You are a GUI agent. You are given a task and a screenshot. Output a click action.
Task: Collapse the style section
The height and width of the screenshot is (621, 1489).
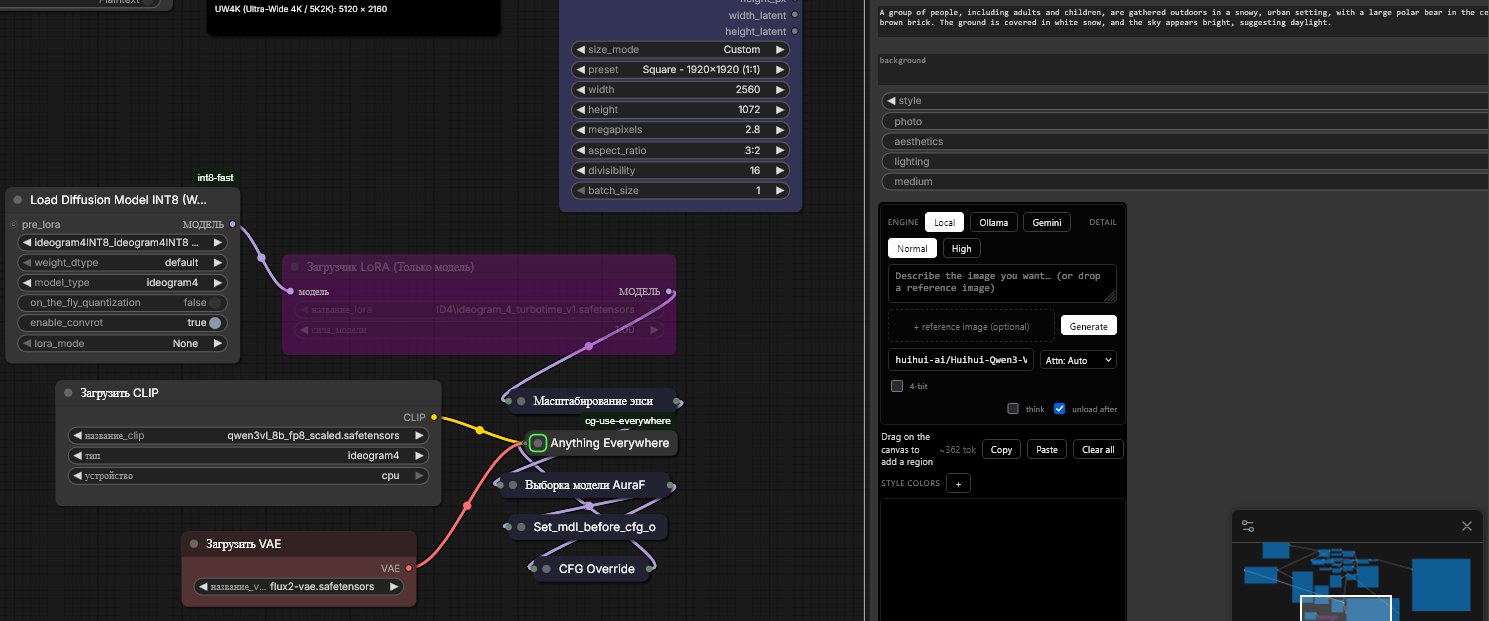pyautogui.click(x=1185, y=101)
